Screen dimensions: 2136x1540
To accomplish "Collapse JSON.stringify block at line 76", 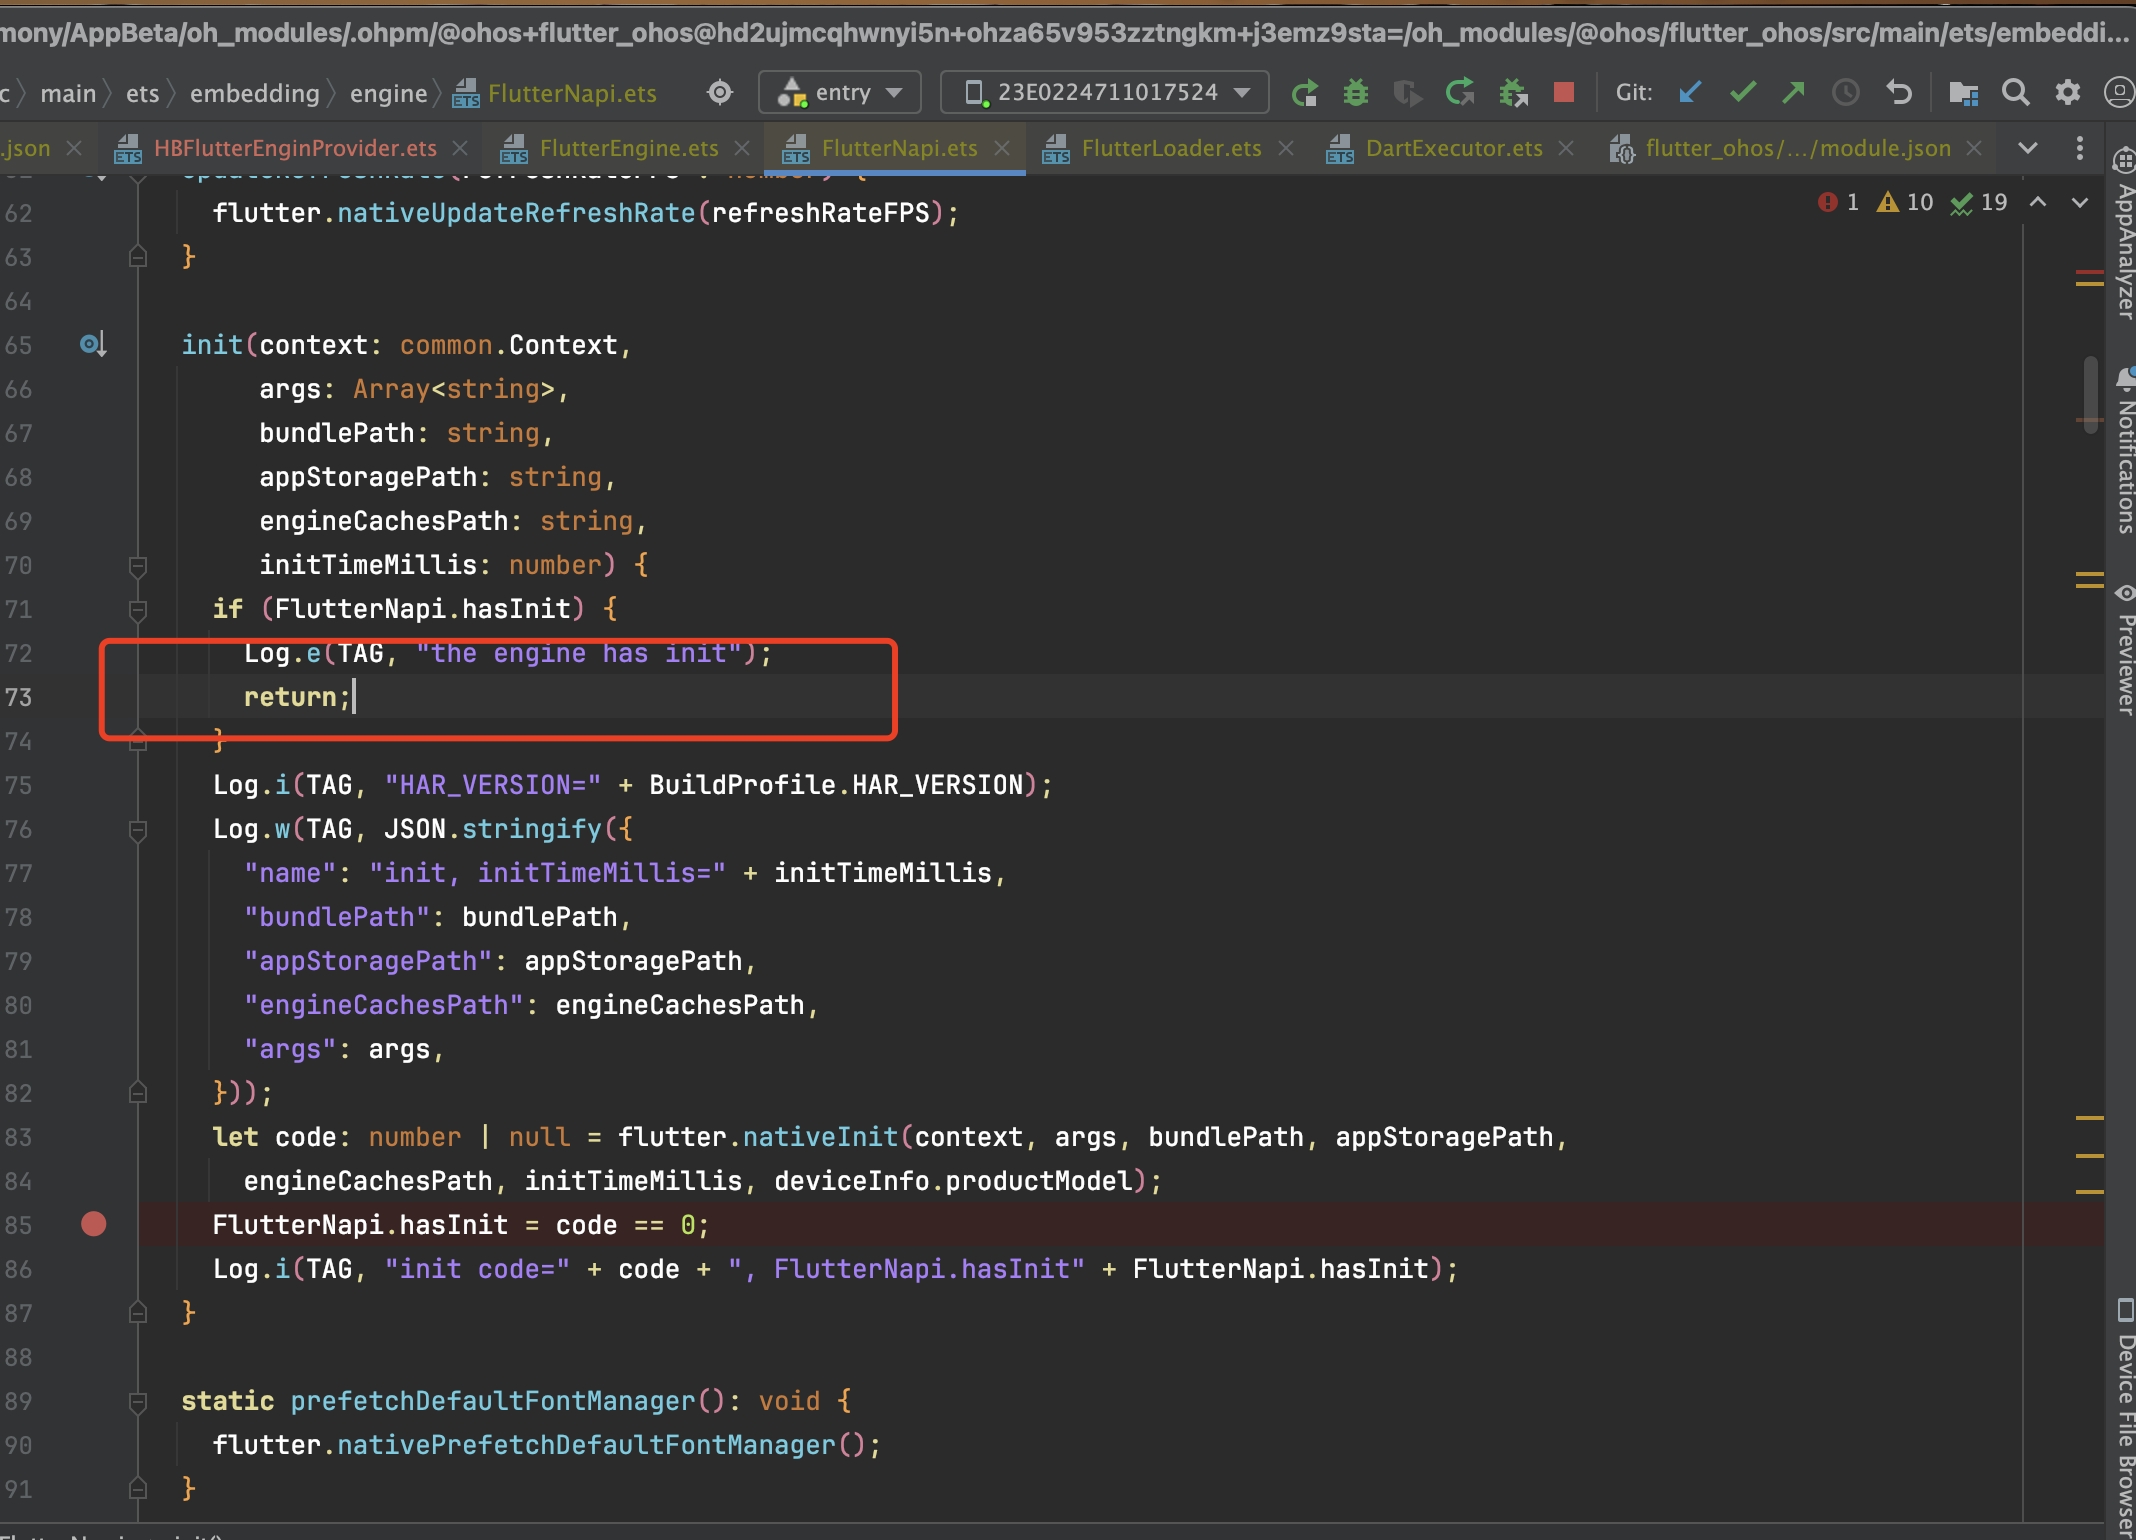I will click(x=138, y=830).
